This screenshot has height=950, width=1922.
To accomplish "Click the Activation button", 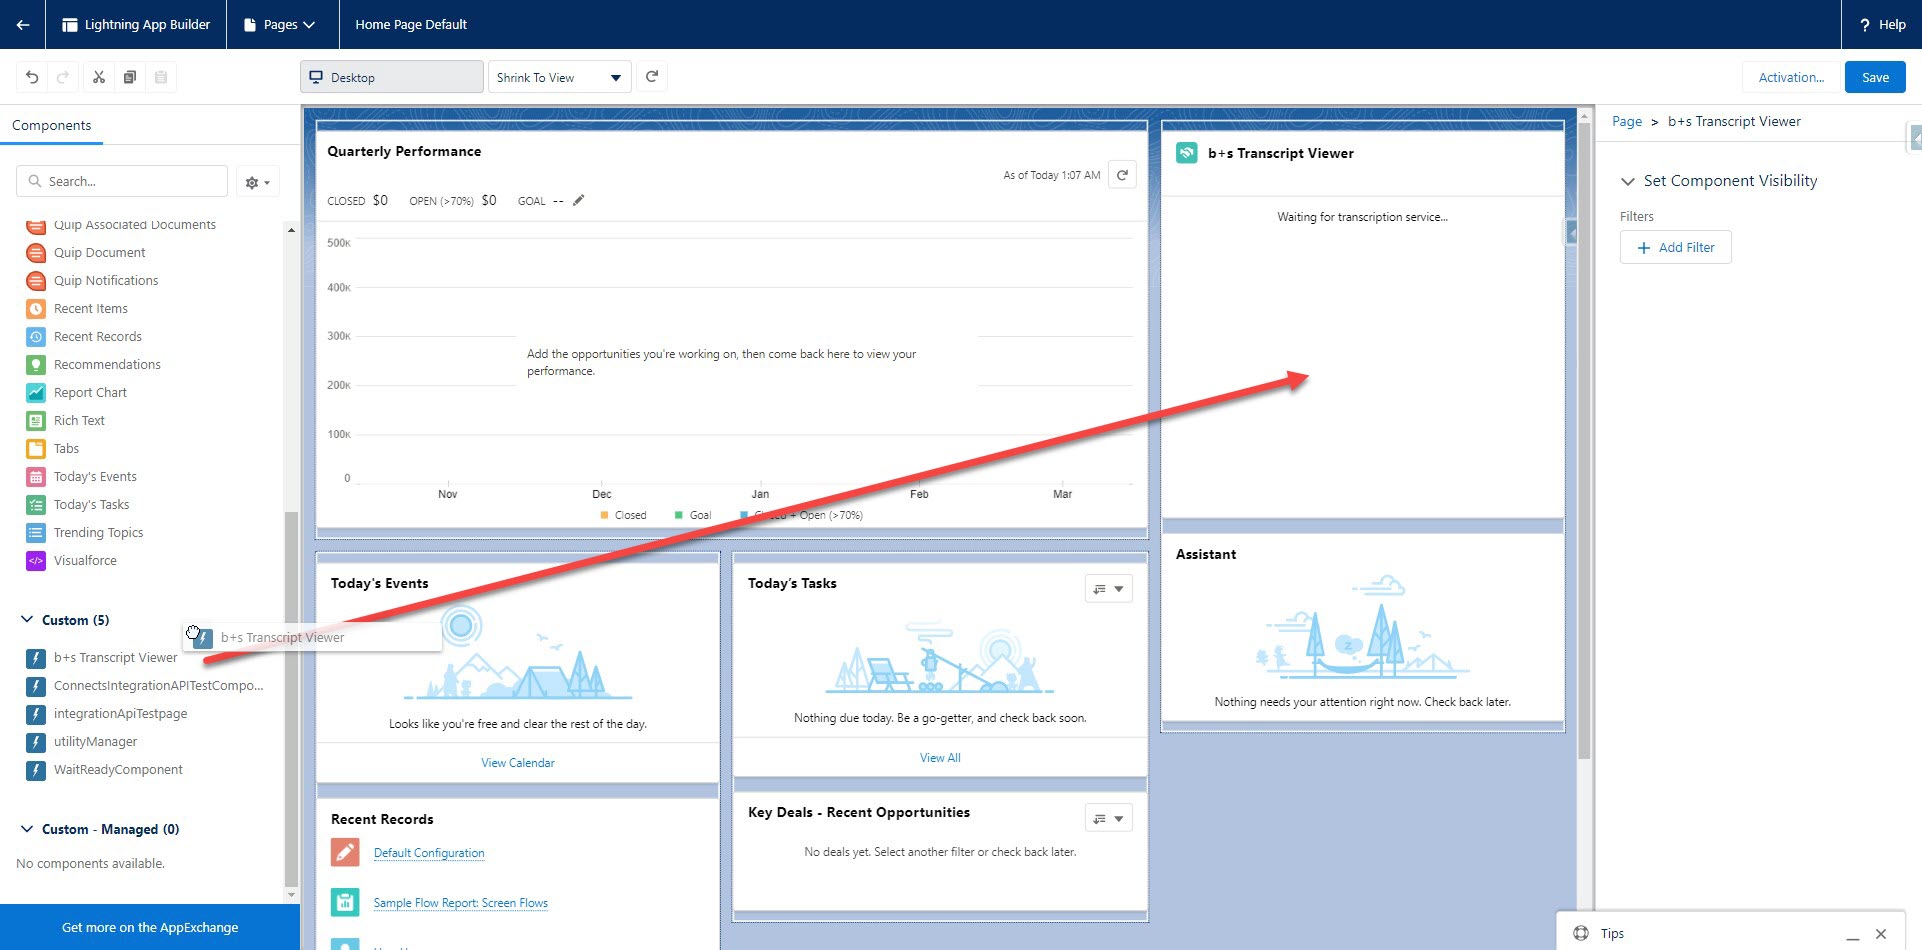I will tap(1790, 77).
